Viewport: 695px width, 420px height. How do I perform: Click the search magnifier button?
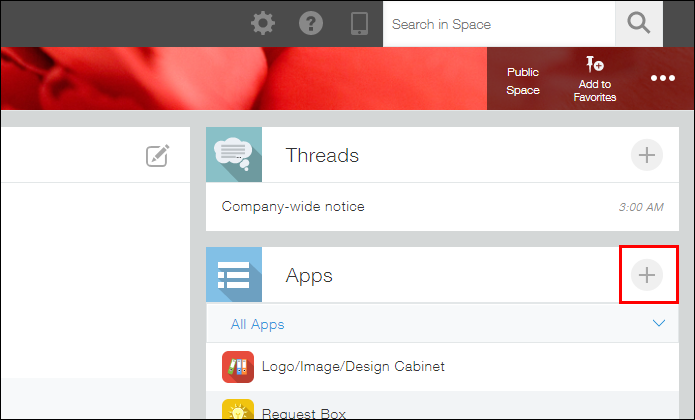[638, 23]
